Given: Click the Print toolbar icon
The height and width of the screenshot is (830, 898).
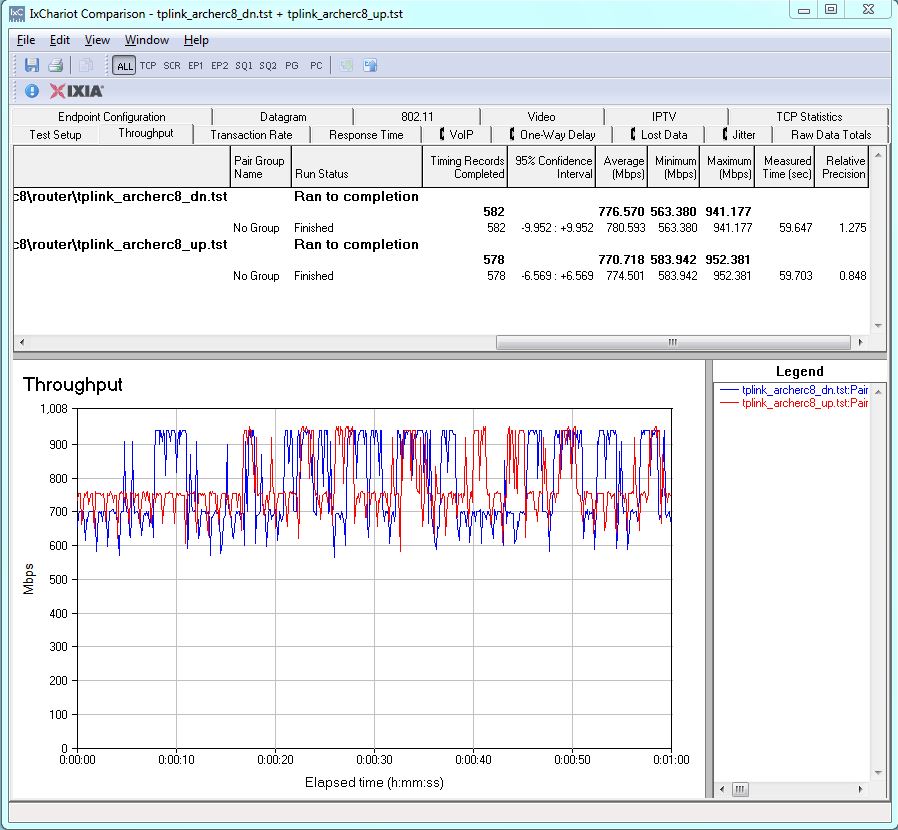Looking at the screenshot, I should 56,65.
